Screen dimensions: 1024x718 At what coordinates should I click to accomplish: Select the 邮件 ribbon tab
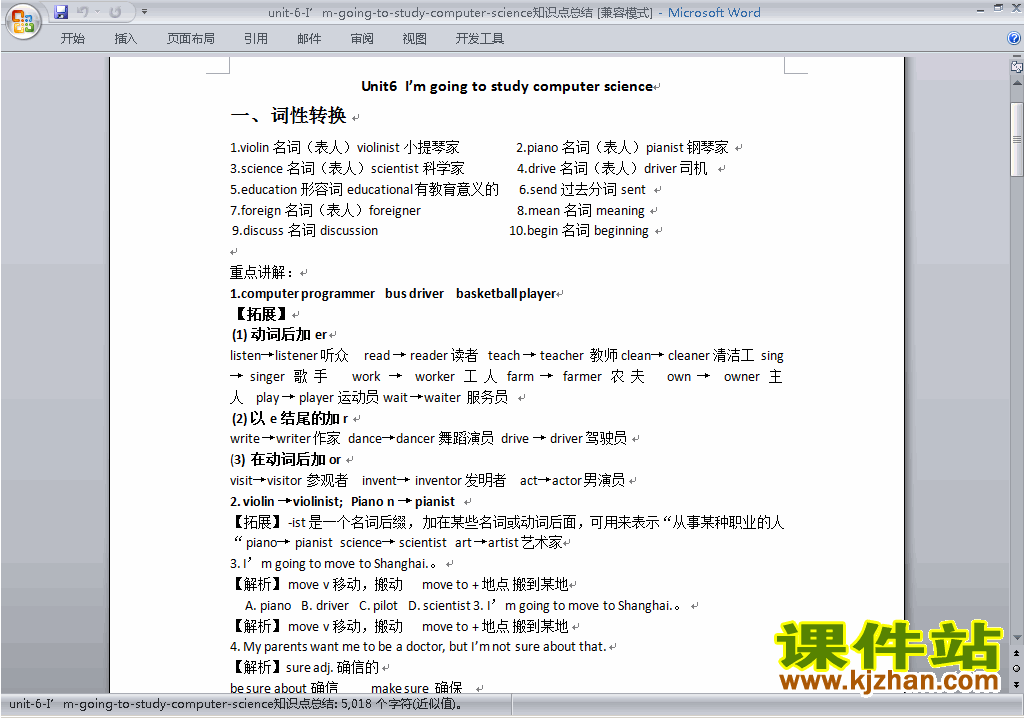(x=309, y=39)
